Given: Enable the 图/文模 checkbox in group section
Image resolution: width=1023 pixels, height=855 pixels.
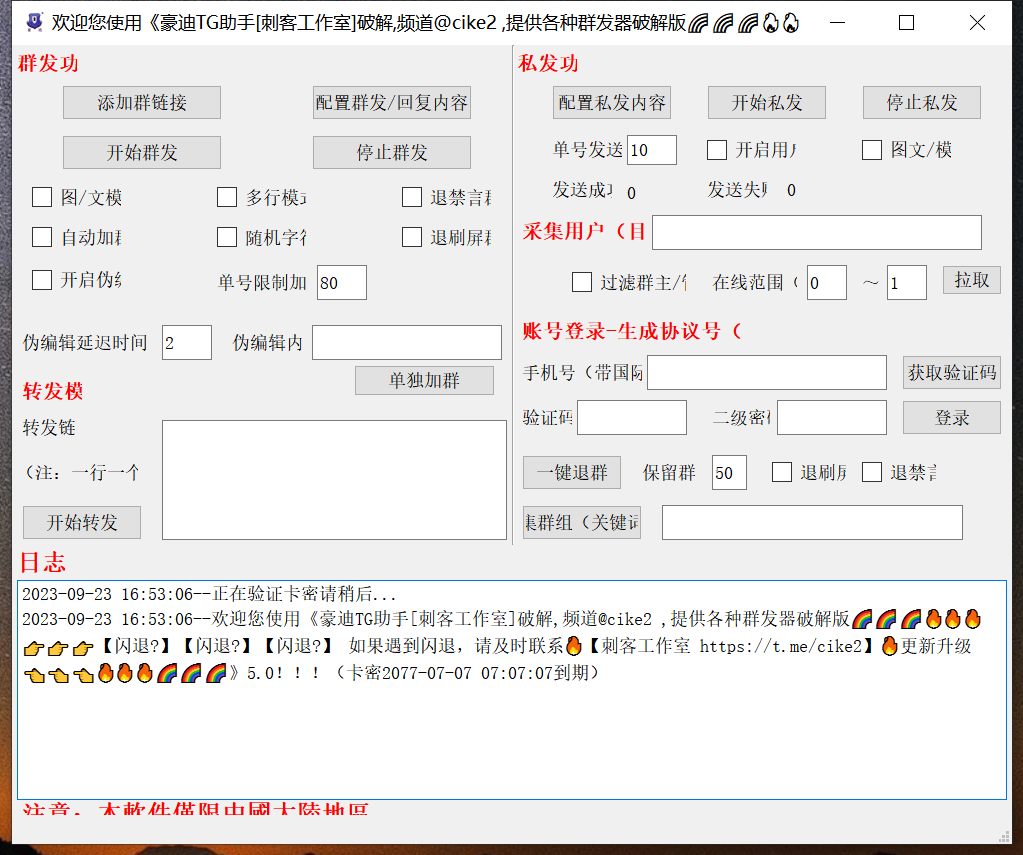Looking at the screenshot, I should (42, 197).
